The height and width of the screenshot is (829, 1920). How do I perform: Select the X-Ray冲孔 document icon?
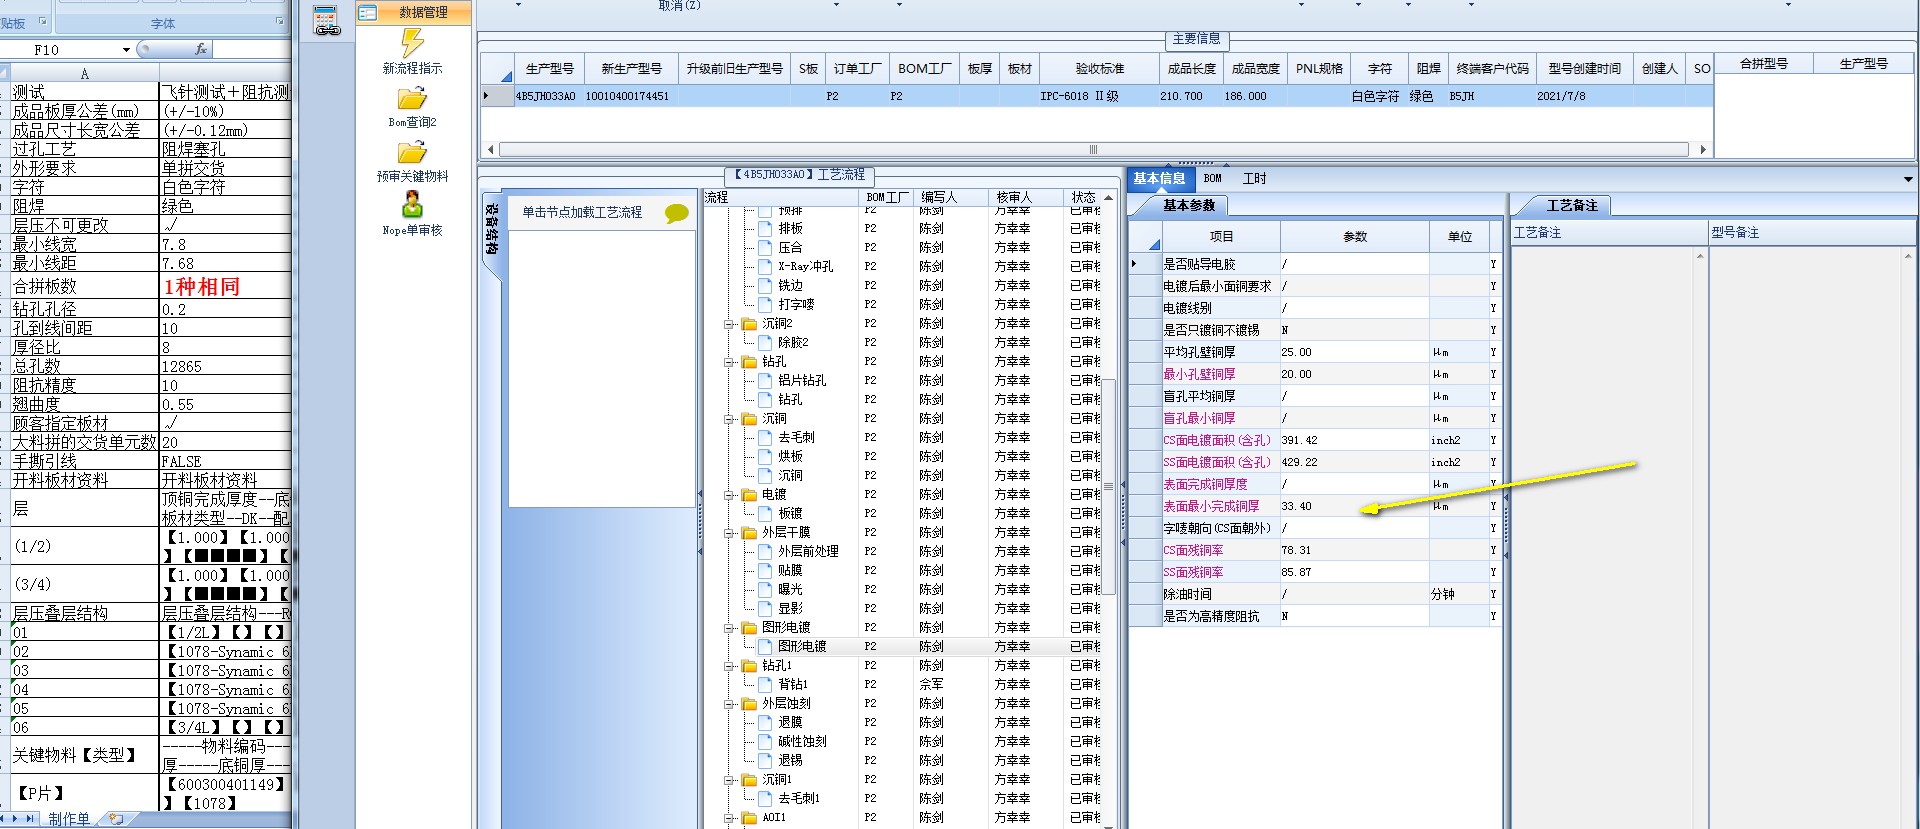tap(765, 267)
